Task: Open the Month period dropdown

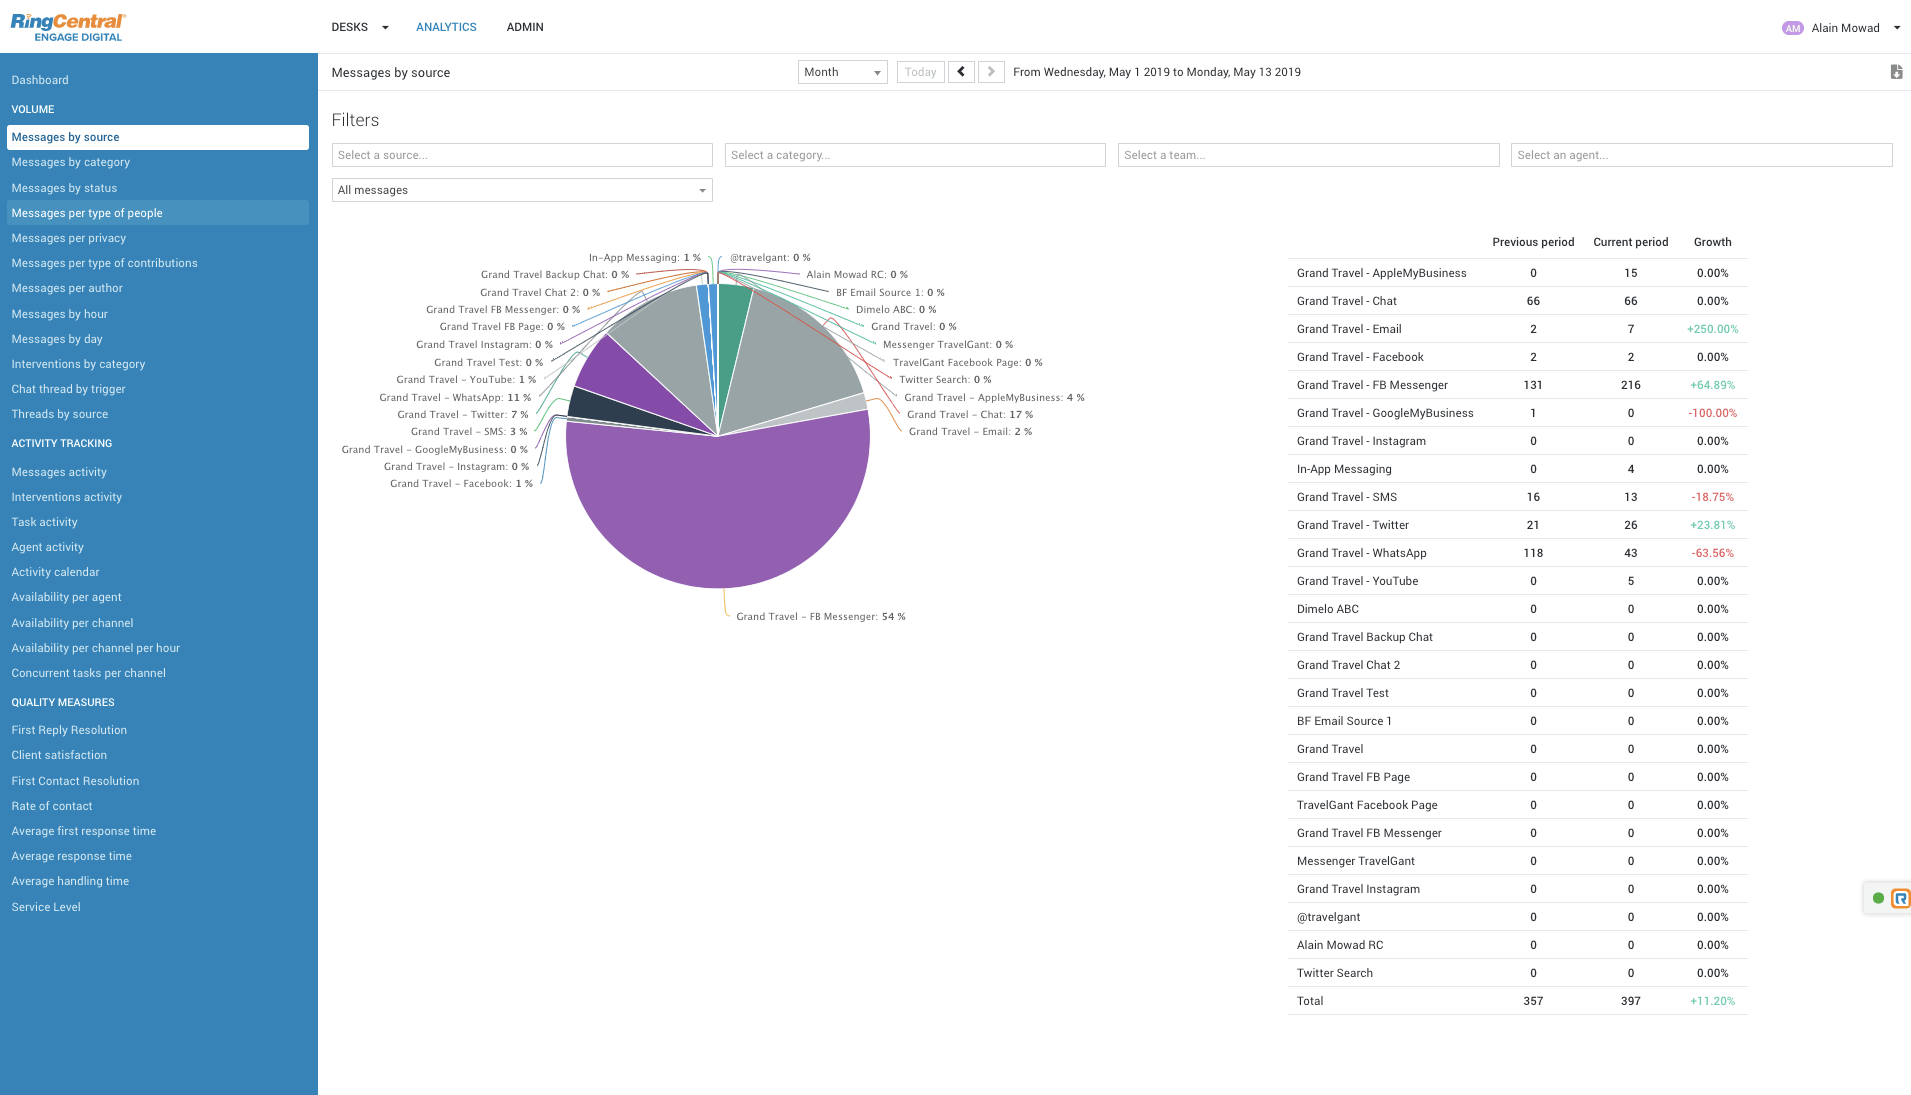Action: click(x=842, y=72)
